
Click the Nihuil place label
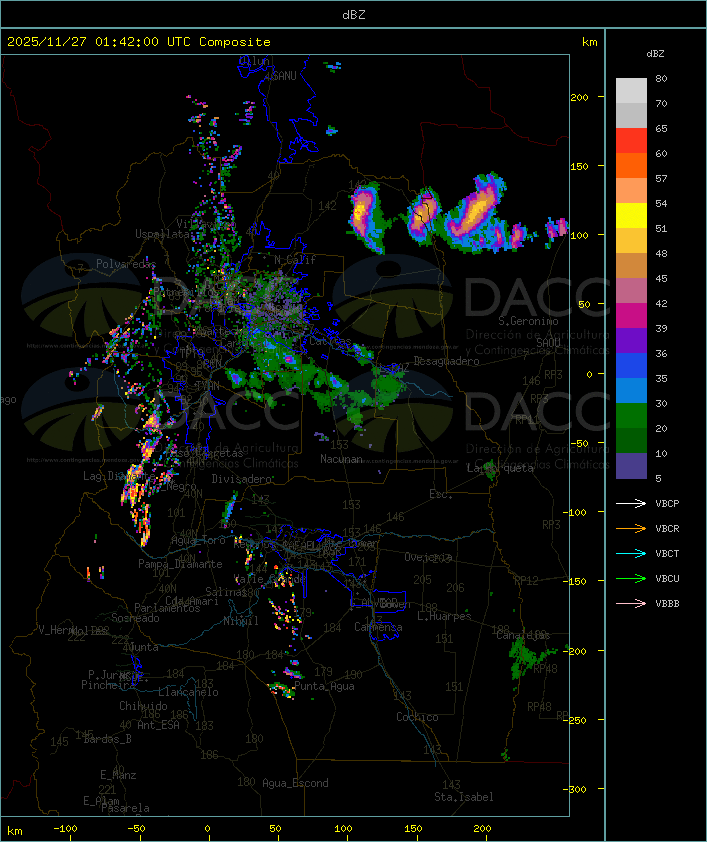click(241, 621)
